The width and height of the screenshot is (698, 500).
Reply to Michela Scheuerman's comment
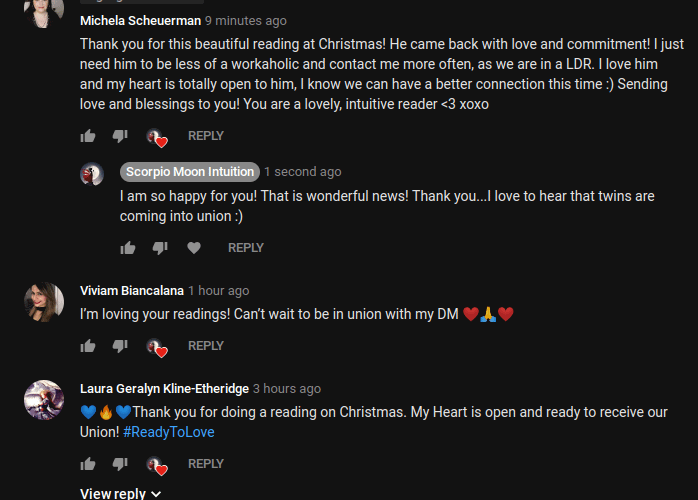tap(206, 136)
